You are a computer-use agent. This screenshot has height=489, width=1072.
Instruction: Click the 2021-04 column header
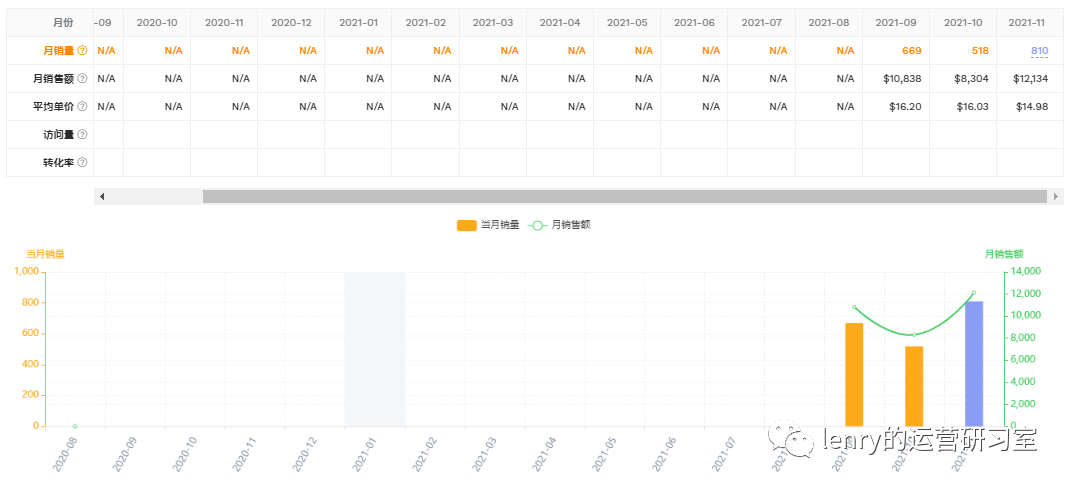point(560,23)
